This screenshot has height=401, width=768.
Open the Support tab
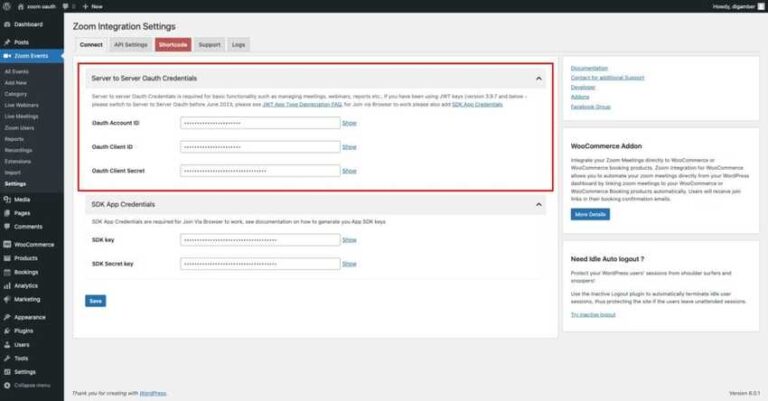pos(209,45)
